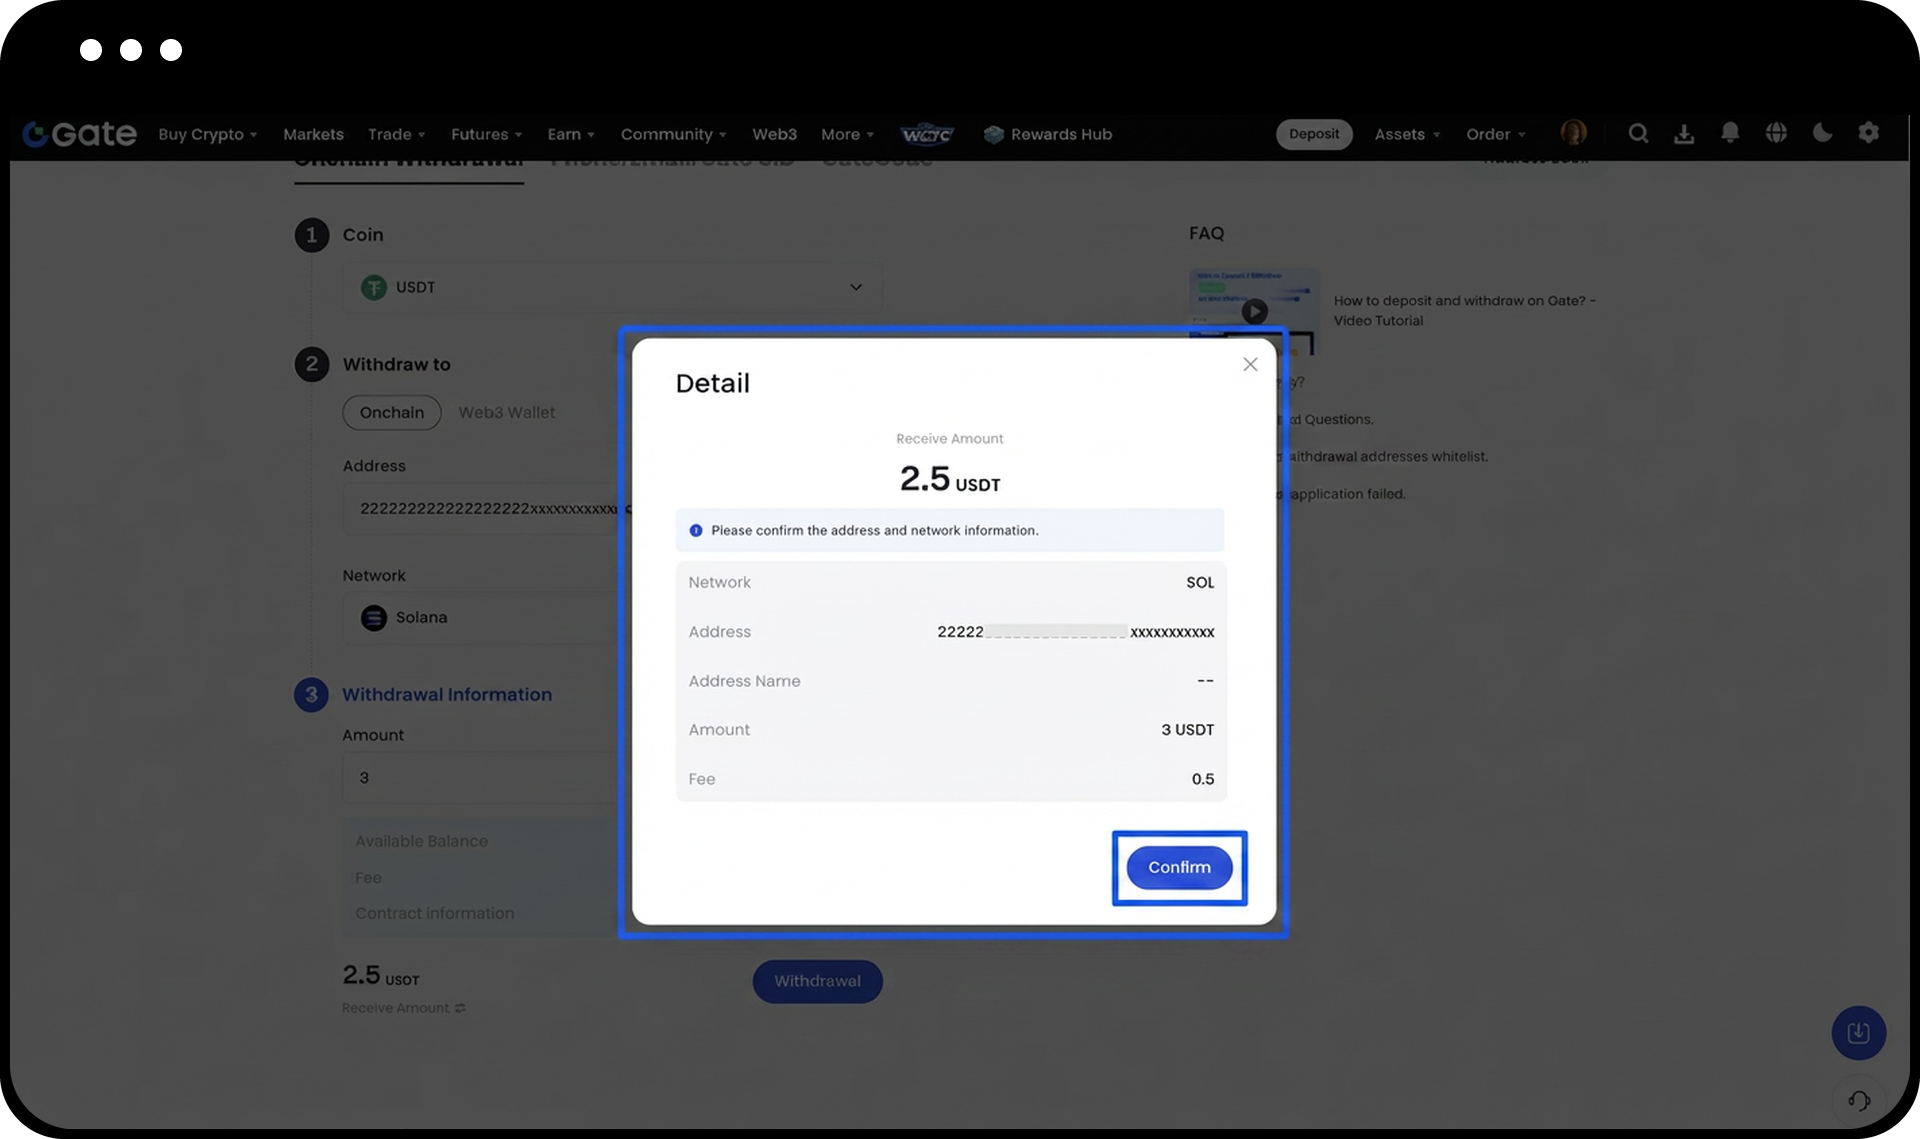Close the Detail dialog
The height and width of the screenshot is (1139, 1920).
(1250, 364)
